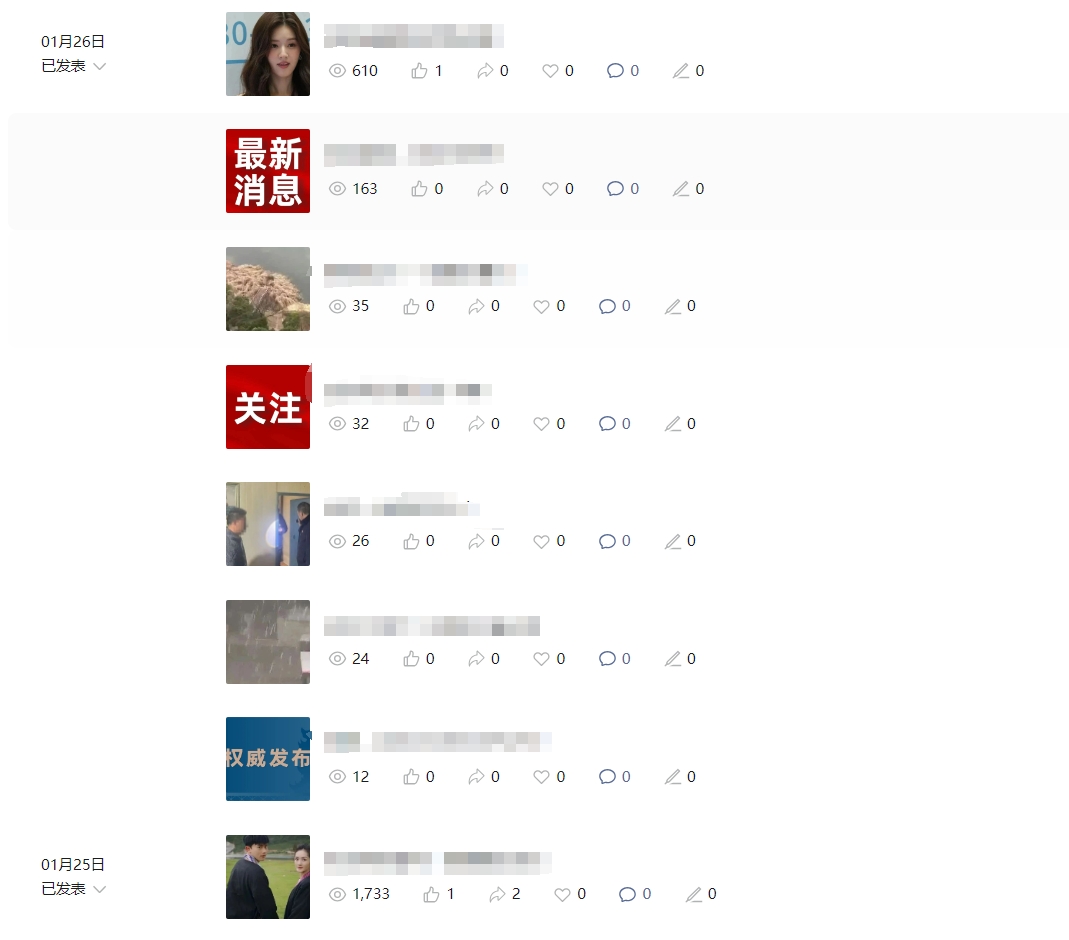
Task: Open the couple photo thumbnail for 01月25日
Action: click(268, 877)
